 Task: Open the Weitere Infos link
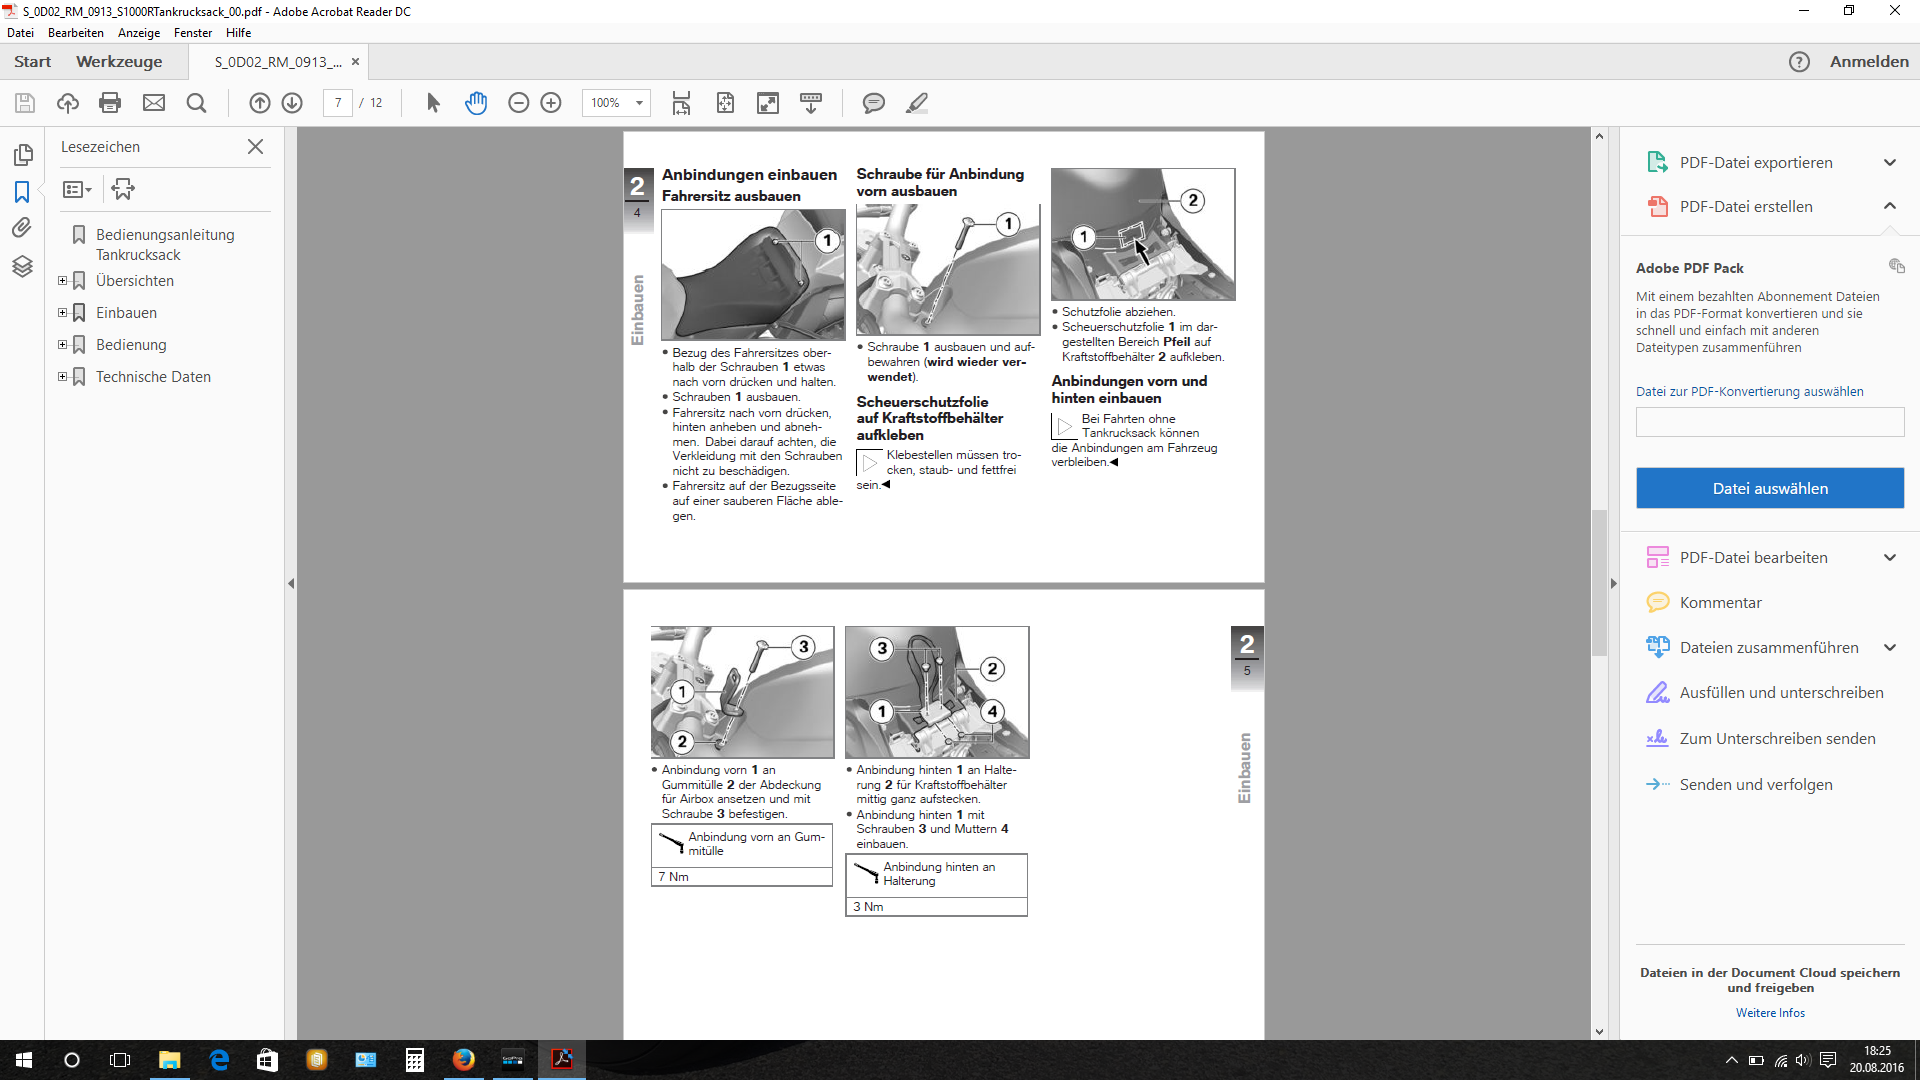point(1769,1013)
